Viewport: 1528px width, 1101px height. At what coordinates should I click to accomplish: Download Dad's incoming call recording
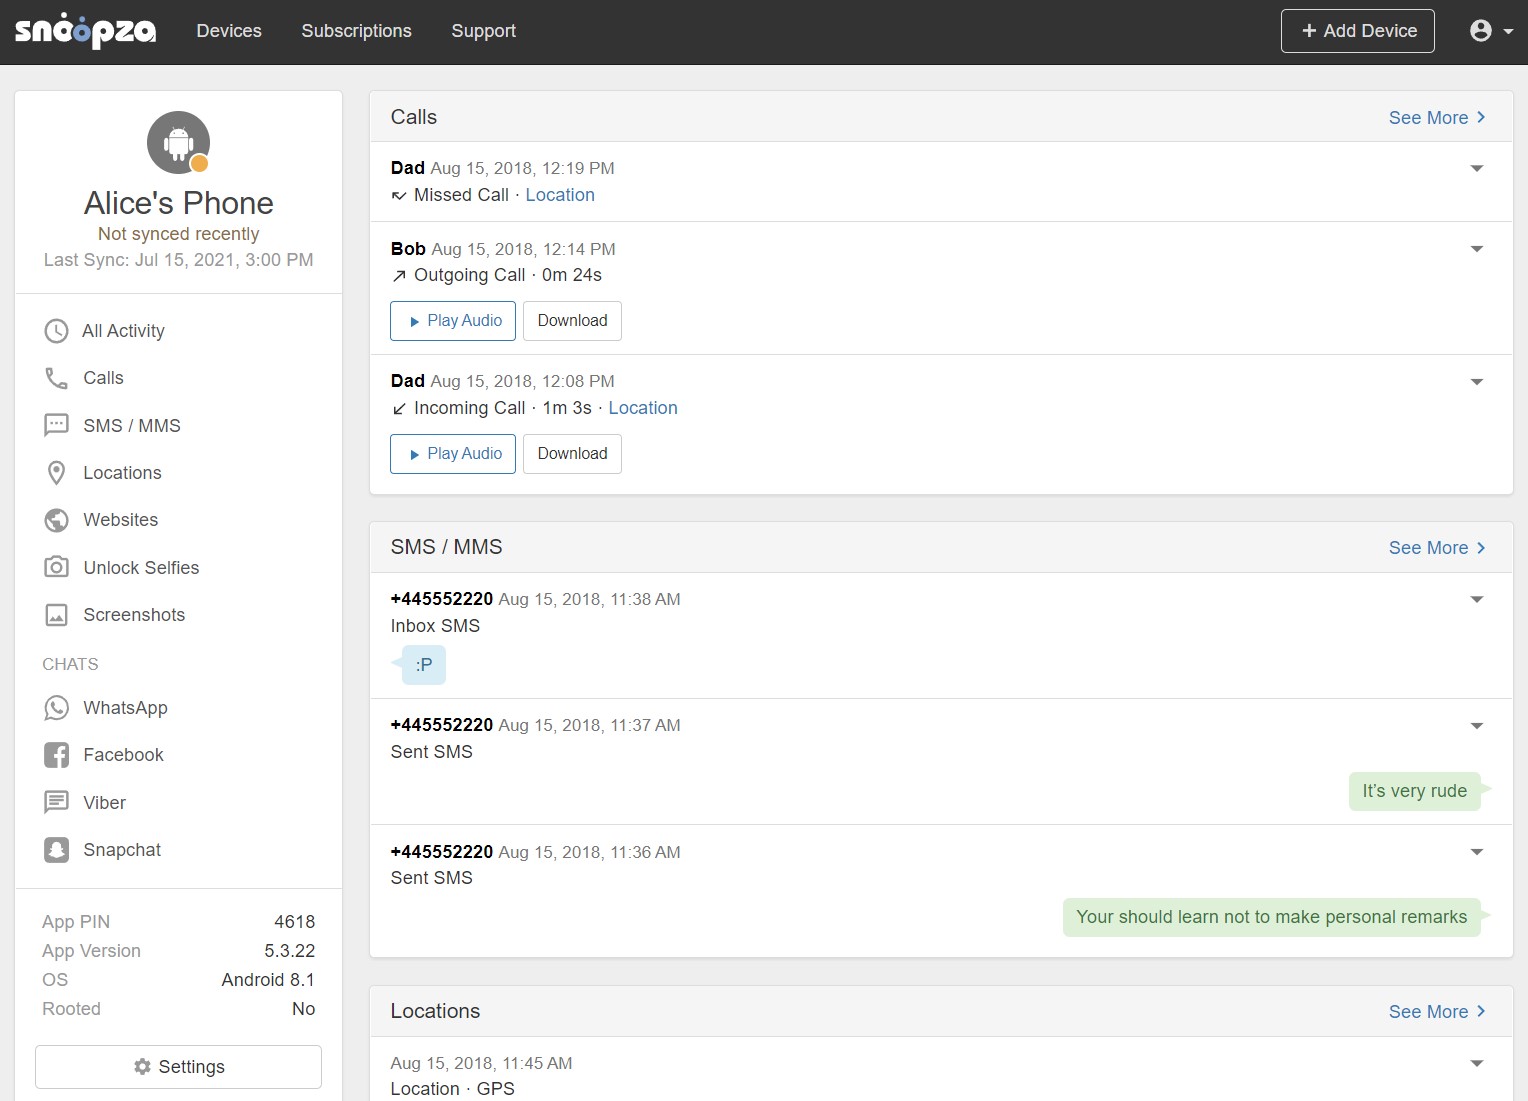(x=572, y=454)
